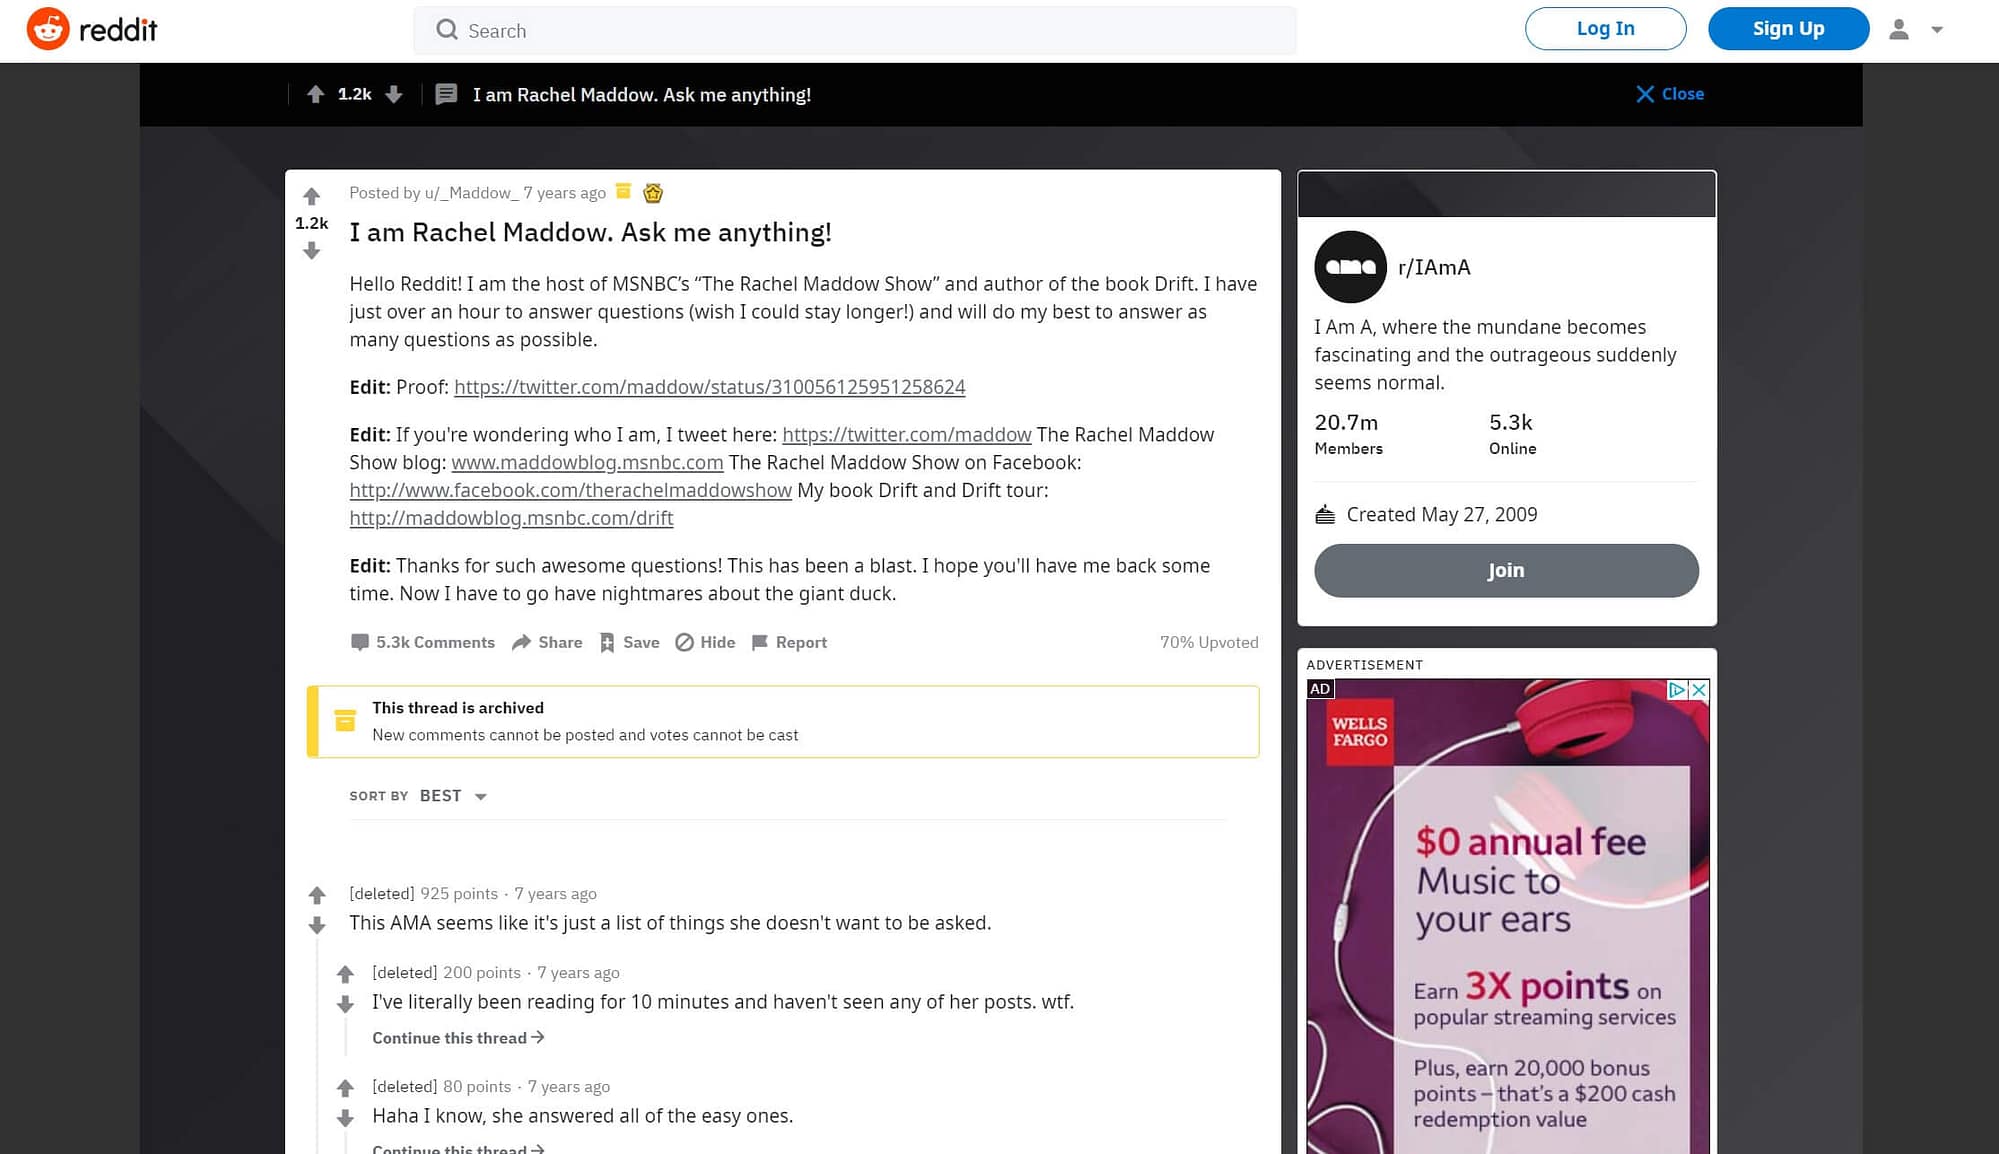Image resolution: width=1999 pixels, height=1154 pixels.
Task: Click the r/IAmA community avatar
Action: pos(1349,267)
